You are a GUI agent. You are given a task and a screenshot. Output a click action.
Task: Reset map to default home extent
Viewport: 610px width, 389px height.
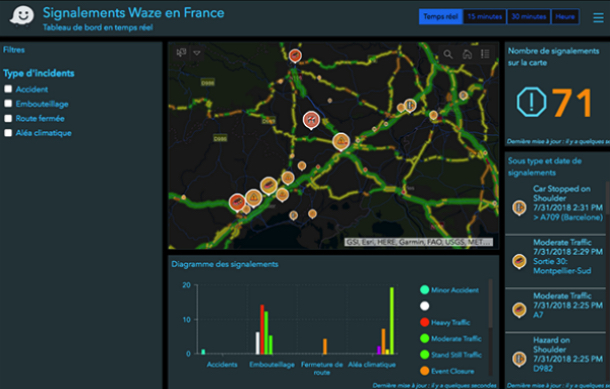coord(467,54)
